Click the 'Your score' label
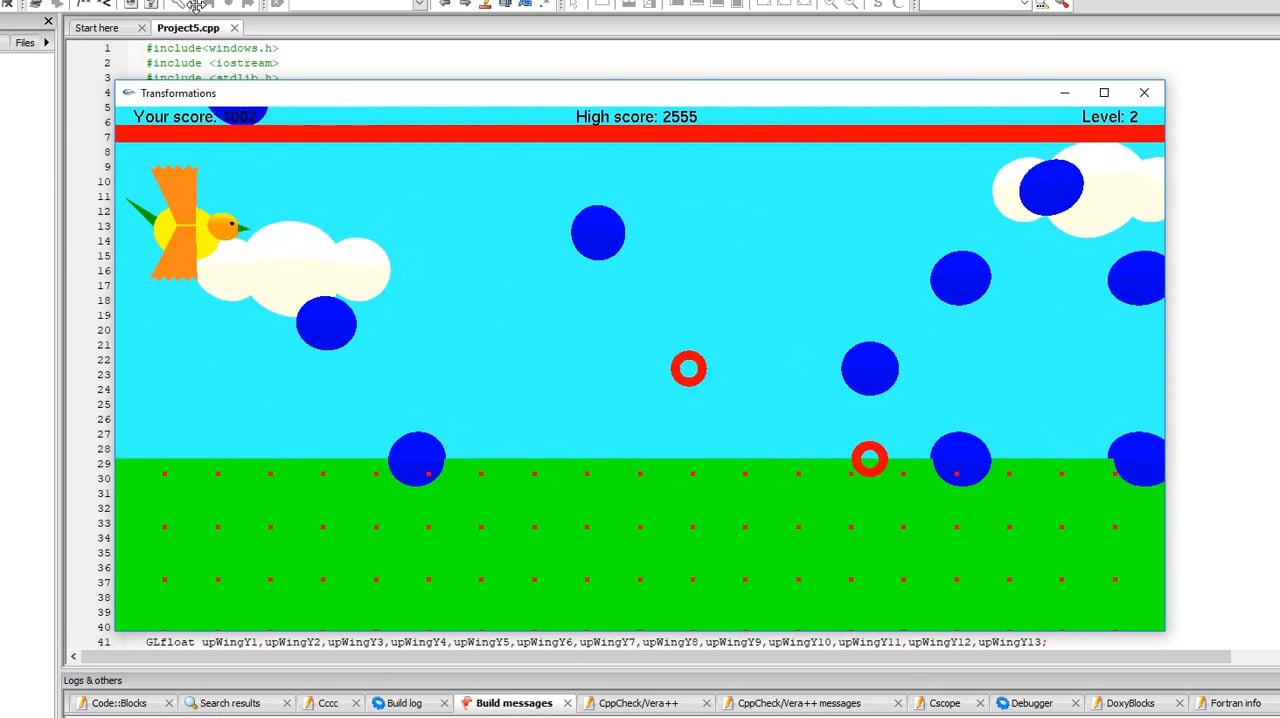Viewport: 1280px width, 718px height. coord(175,117)
